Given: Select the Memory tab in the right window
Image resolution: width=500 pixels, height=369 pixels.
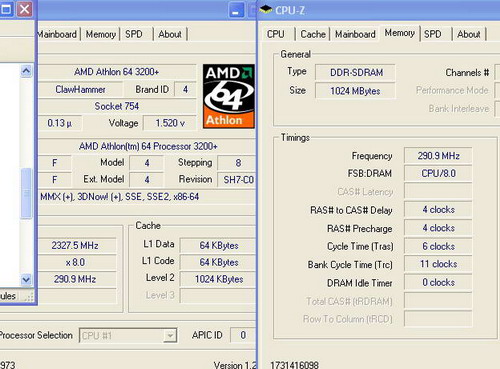Looking at the screenshot, I should tap(399, 33).
